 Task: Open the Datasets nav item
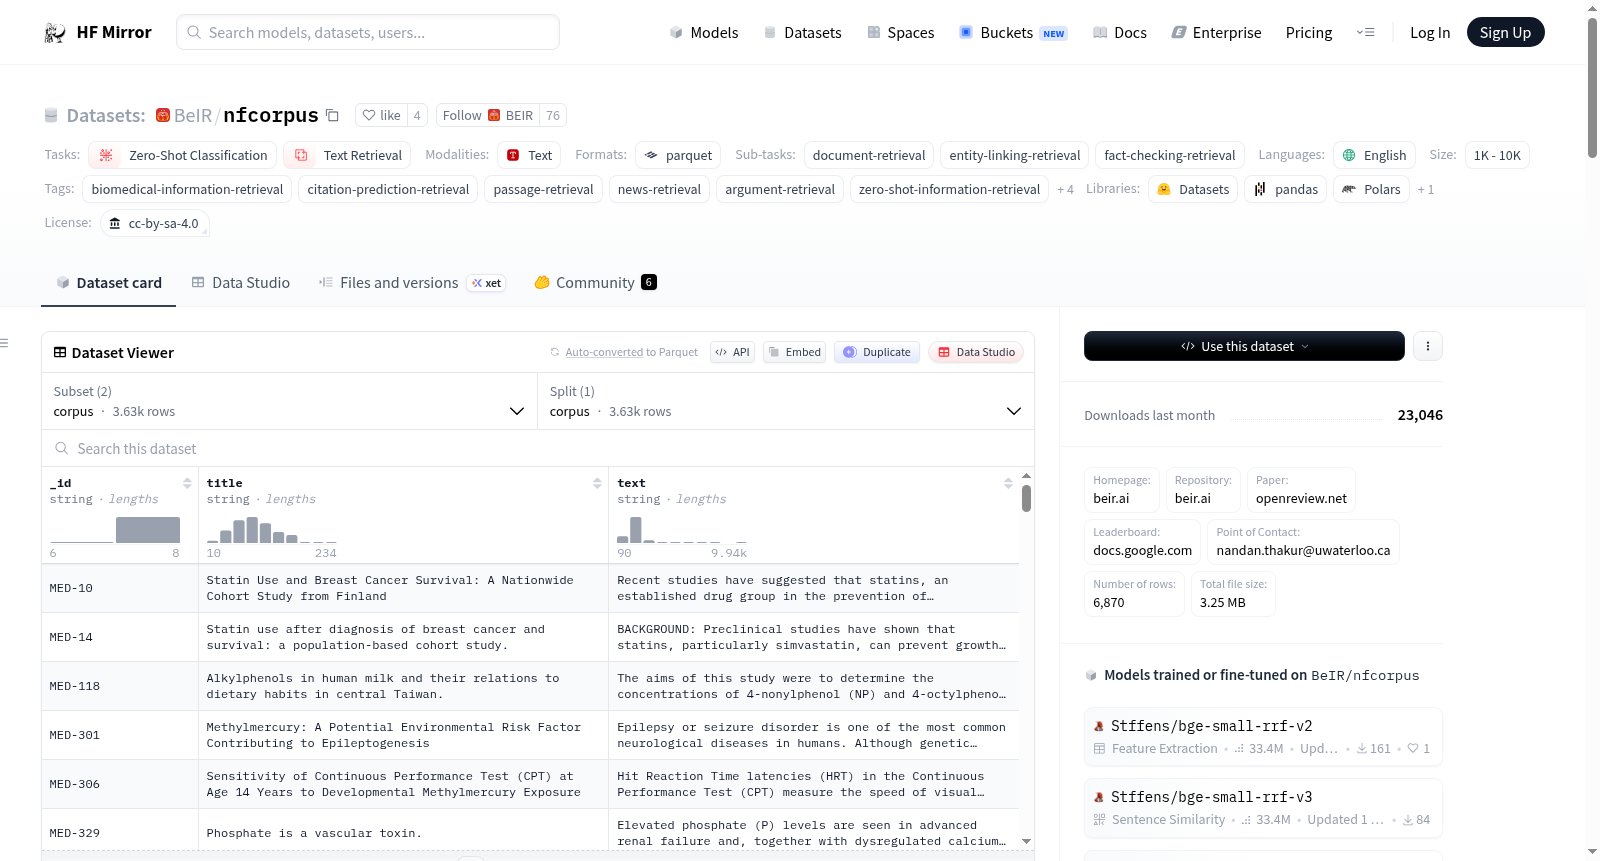tap(803, 33)
